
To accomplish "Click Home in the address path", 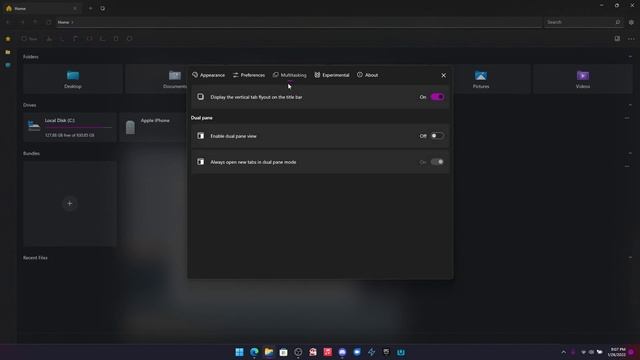I will [63, 22].
